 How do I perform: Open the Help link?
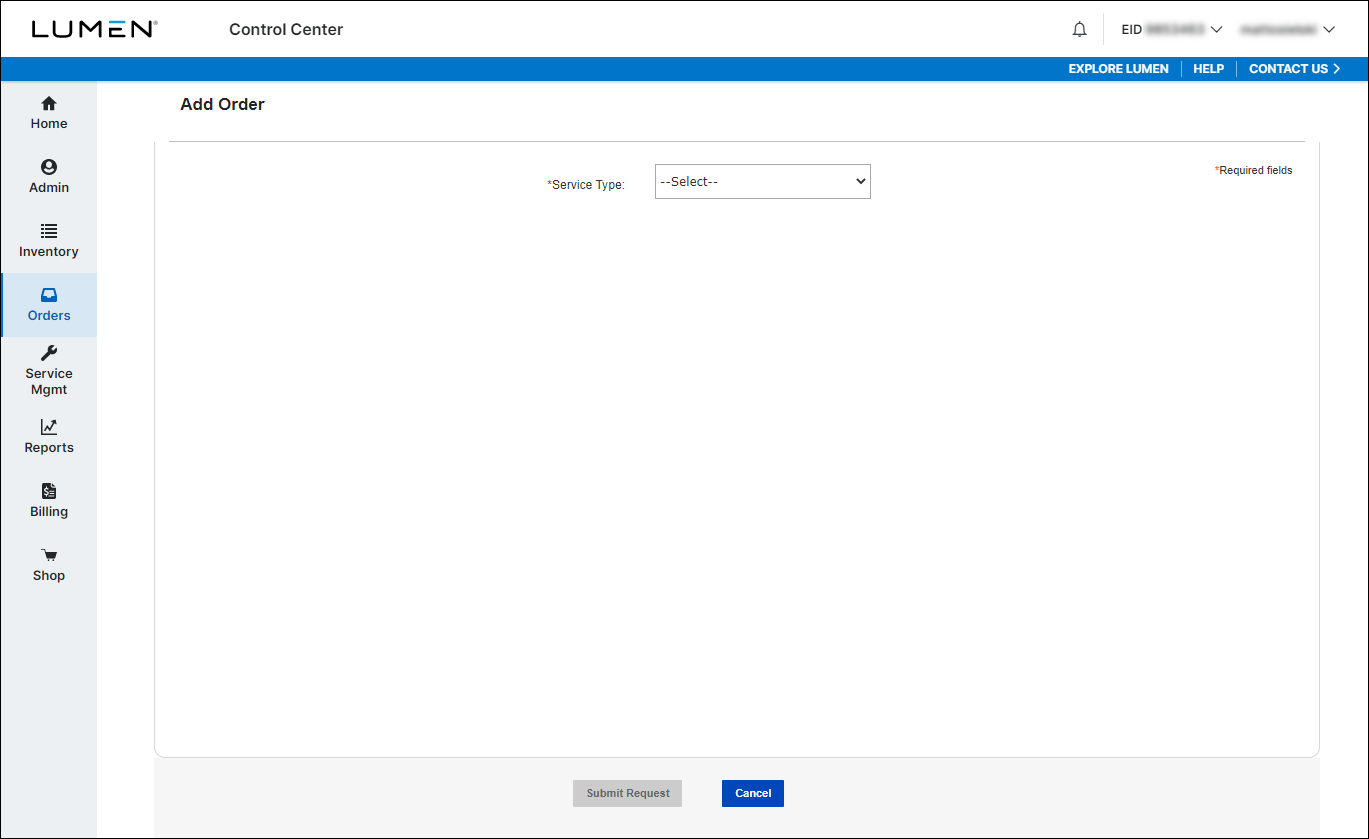[x=1208, y=69]
